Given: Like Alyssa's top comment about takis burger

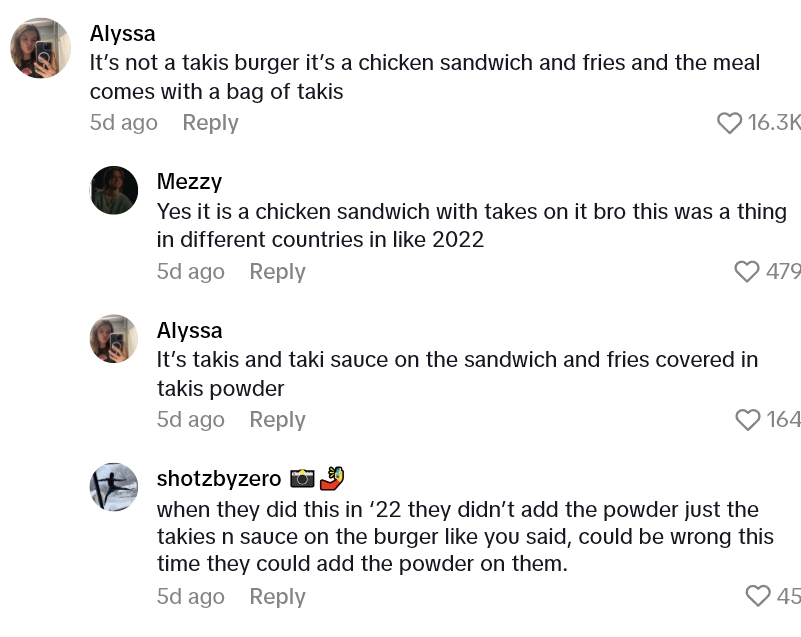Looking at the screenshot, I should point(731,123).
